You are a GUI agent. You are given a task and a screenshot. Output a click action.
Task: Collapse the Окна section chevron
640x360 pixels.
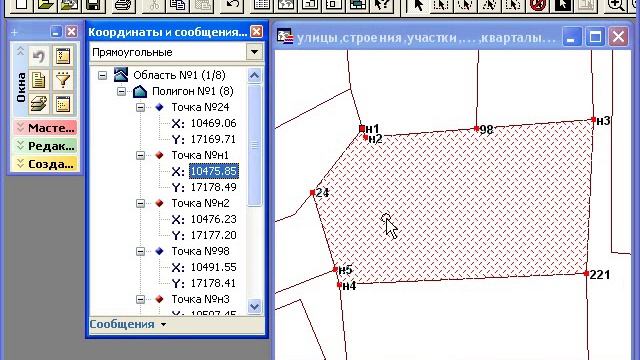[x=20, y=51]
